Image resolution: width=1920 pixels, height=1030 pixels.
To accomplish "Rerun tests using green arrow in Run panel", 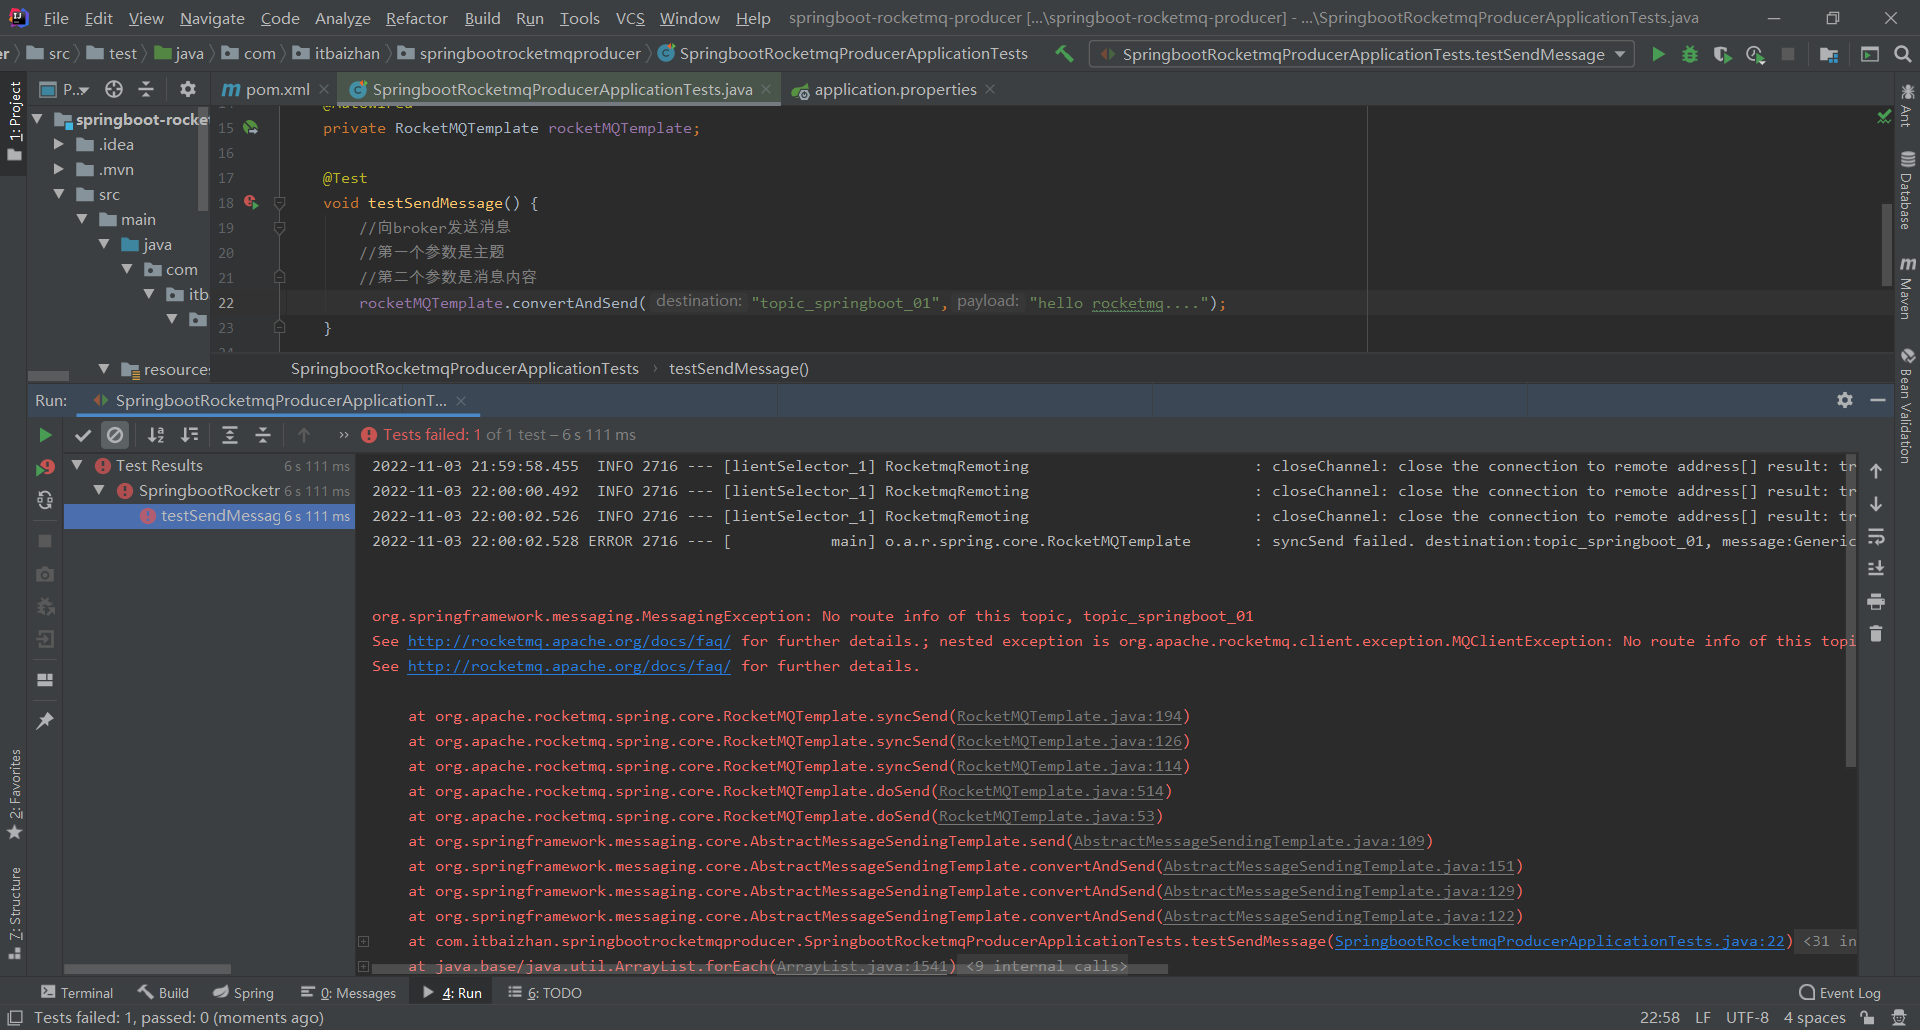I will (45, 435).
